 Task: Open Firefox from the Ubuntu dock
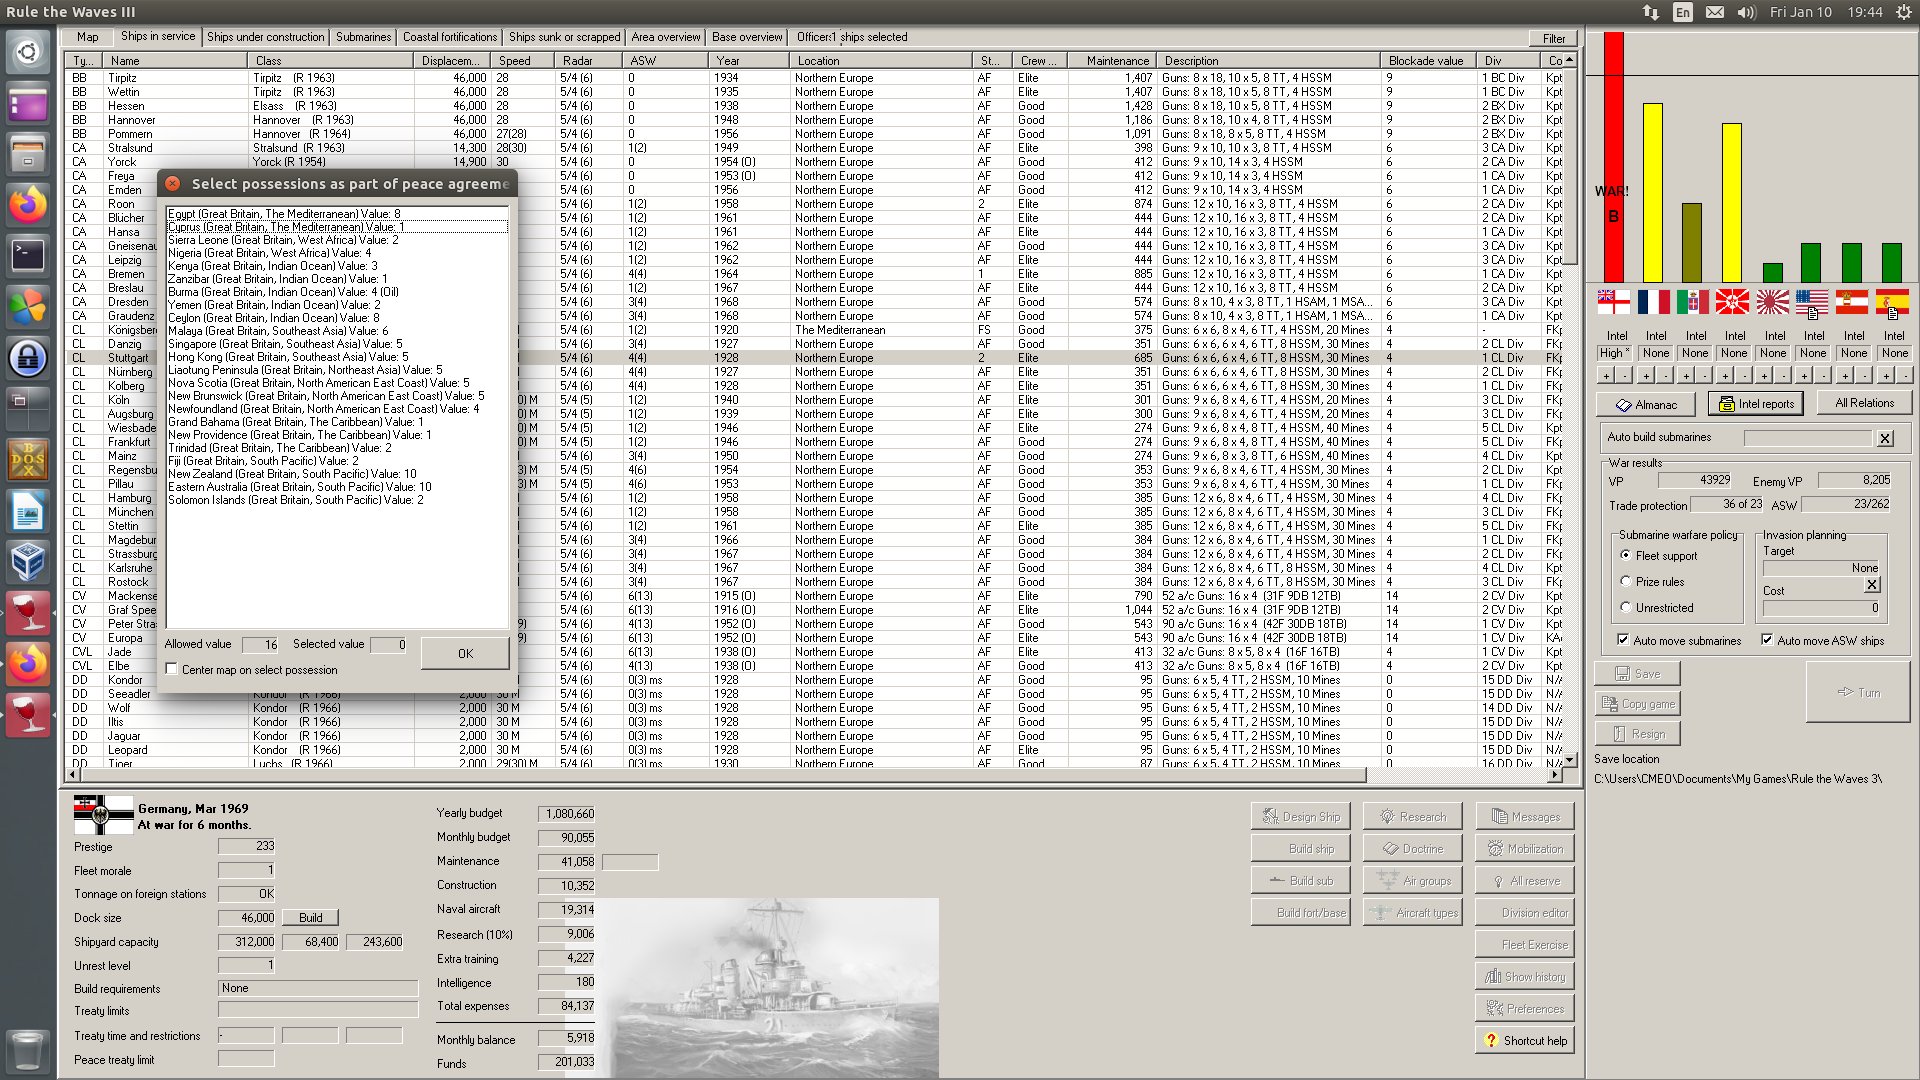28,205
